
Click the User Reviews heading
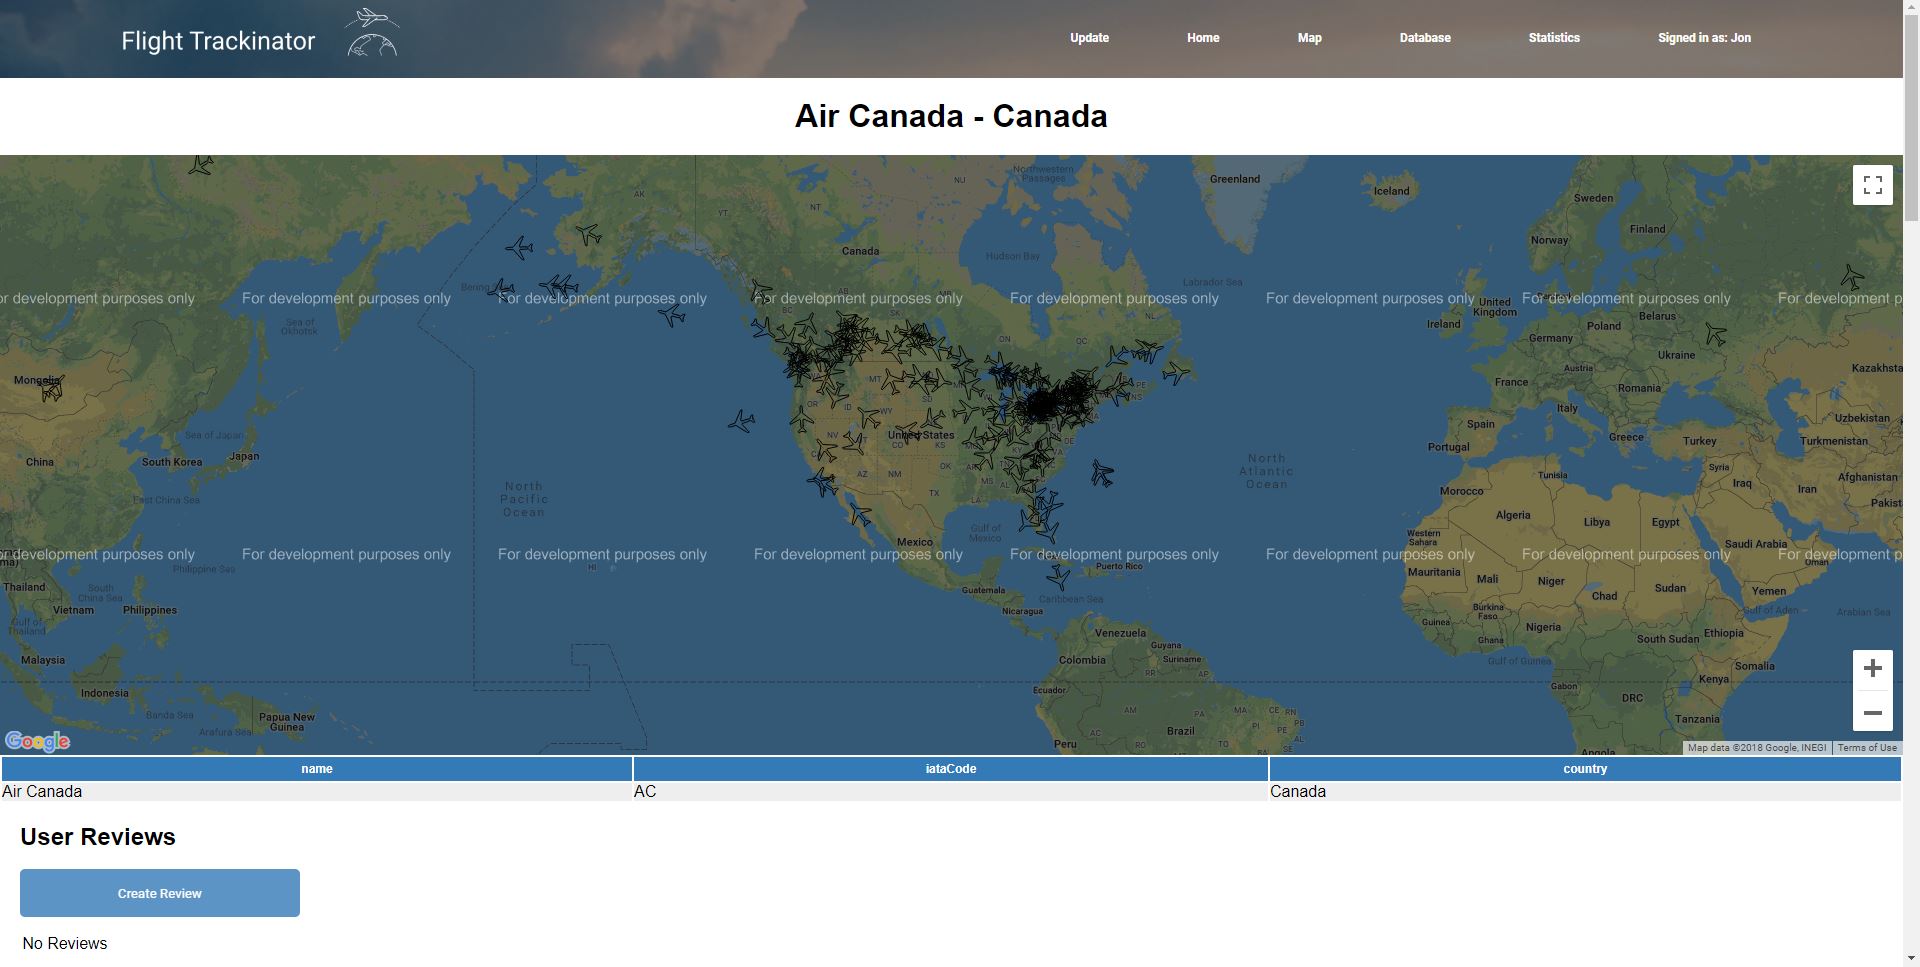(98, 837)
